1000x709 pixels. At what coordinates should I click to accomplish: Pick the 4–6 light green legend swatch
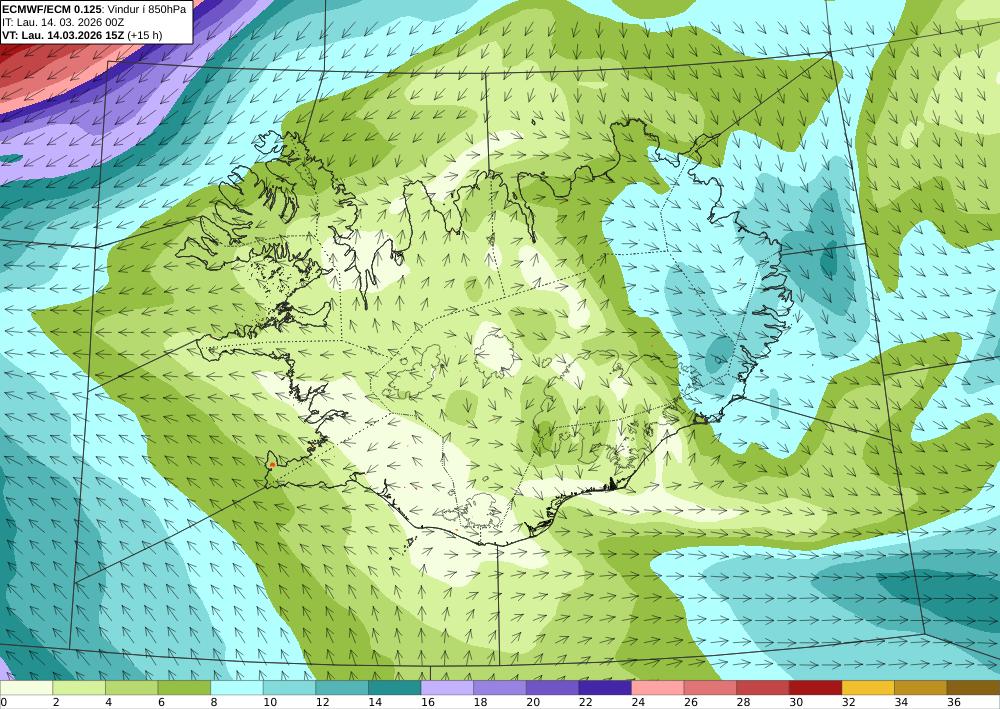click(x=131, y=688)
